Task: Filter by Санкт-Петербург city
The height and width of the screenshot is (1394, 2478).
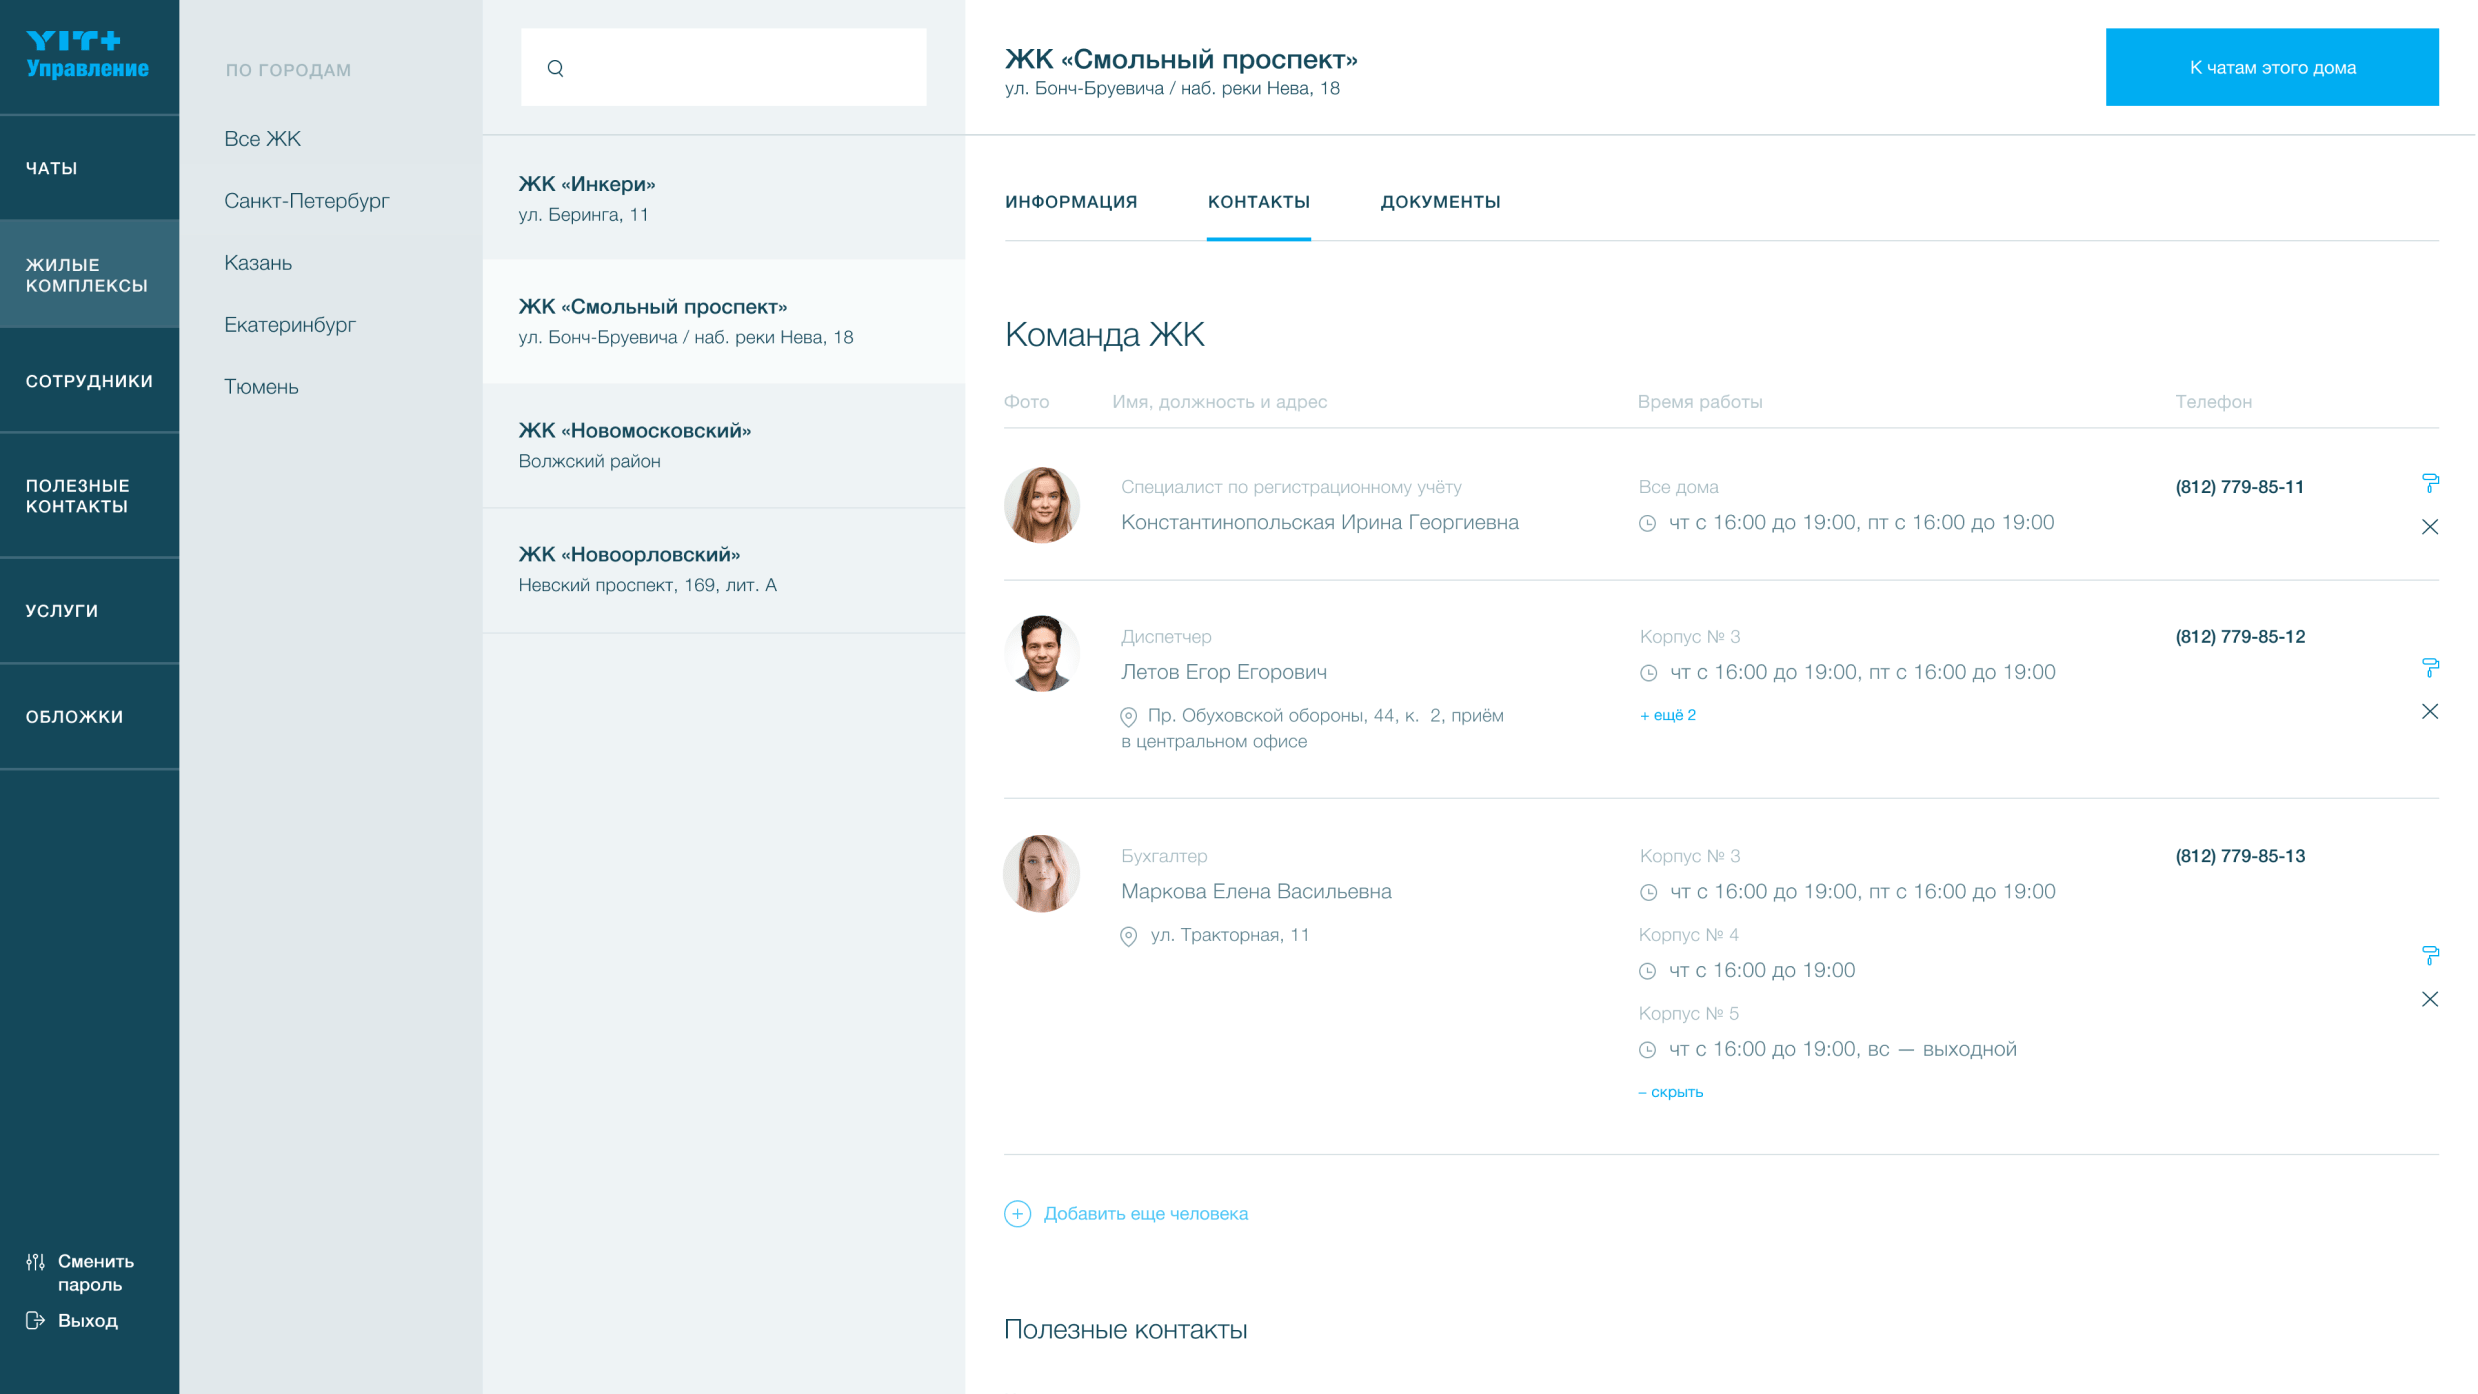Action: click(x=306, y=201)
